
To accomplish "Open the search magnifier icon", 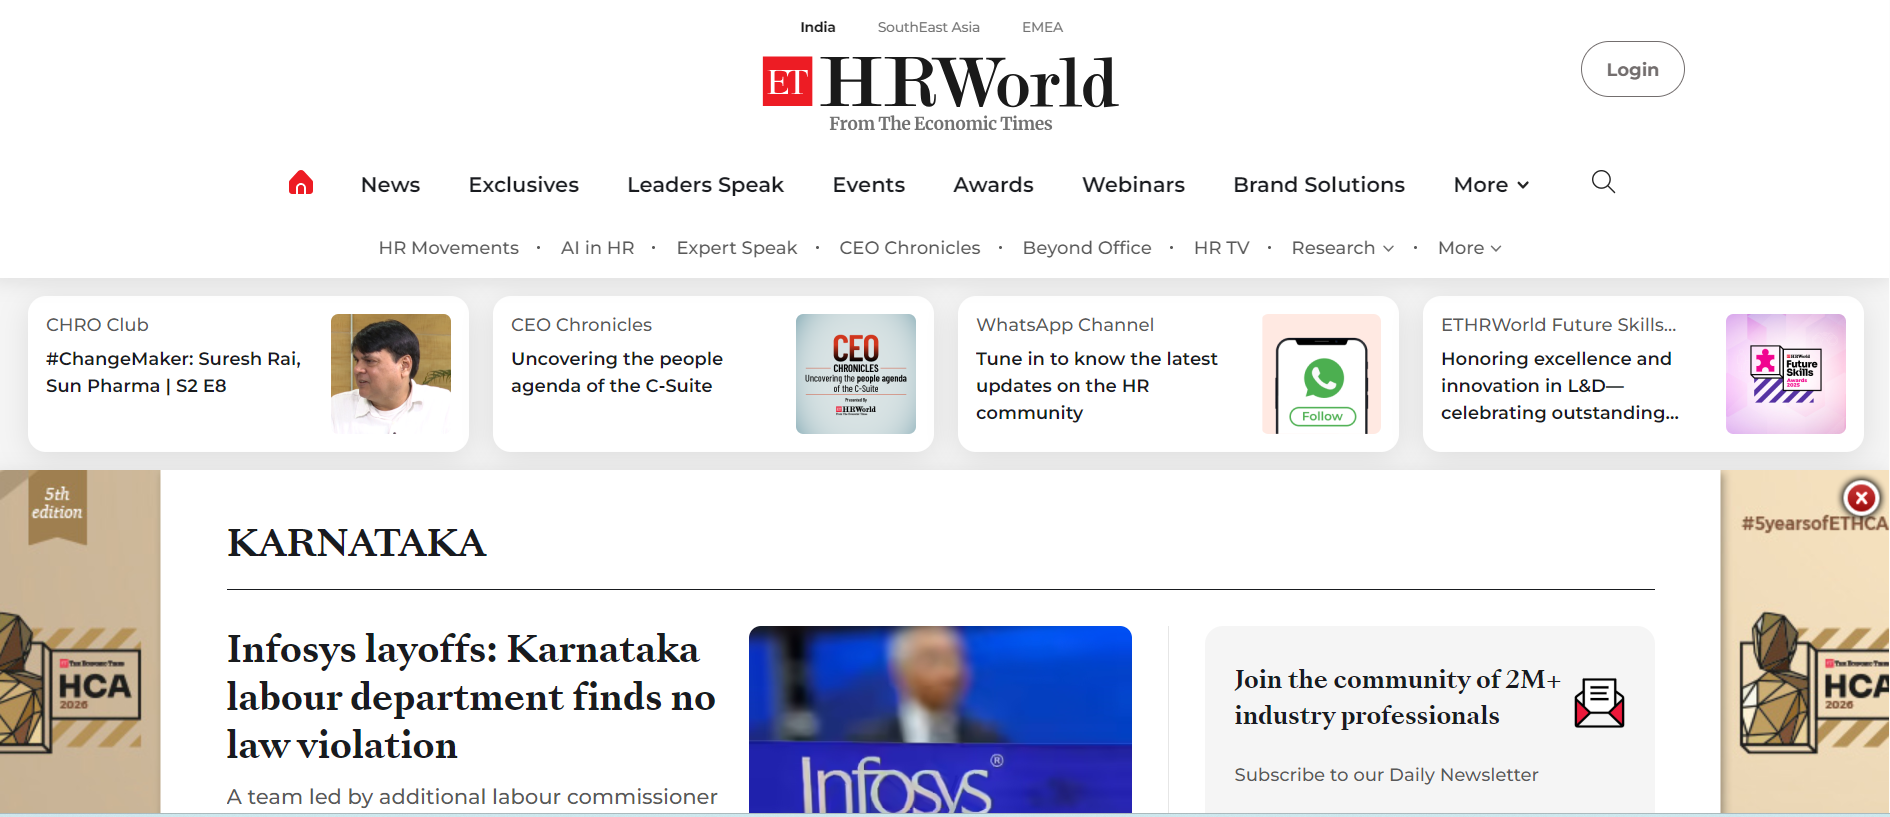I will coord(1603,182).
